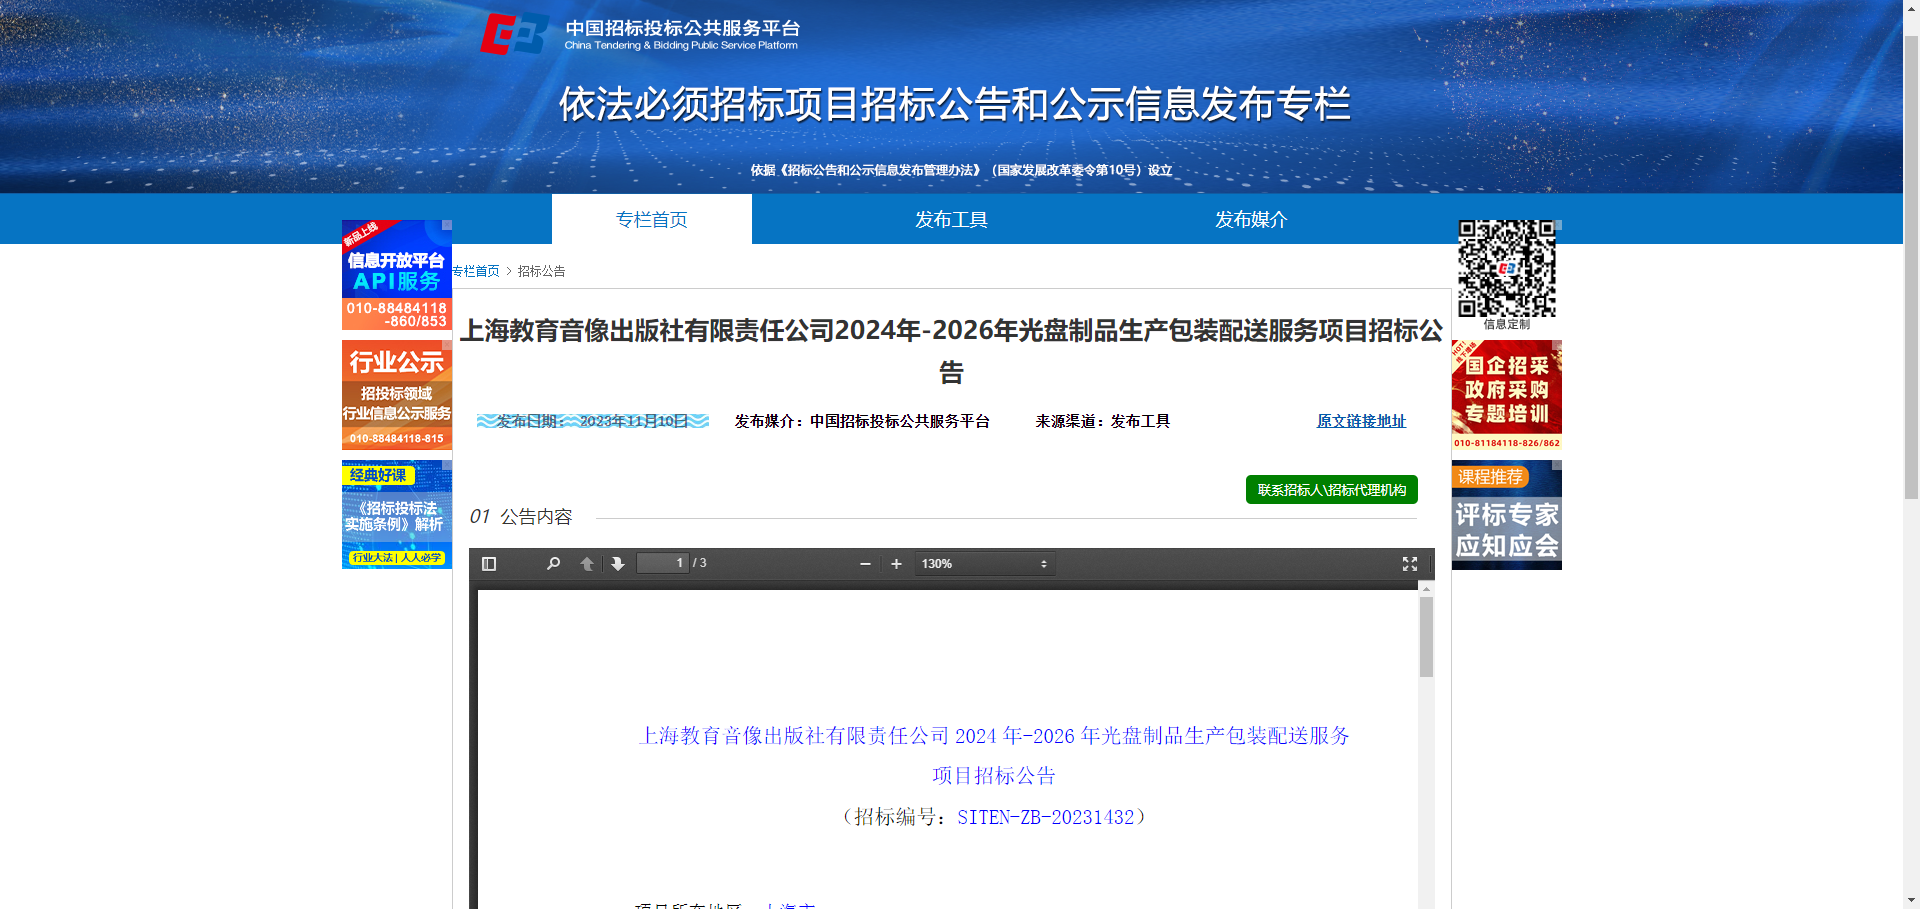
Task: Close the 行业公示 ad banner
Action: 447,345
